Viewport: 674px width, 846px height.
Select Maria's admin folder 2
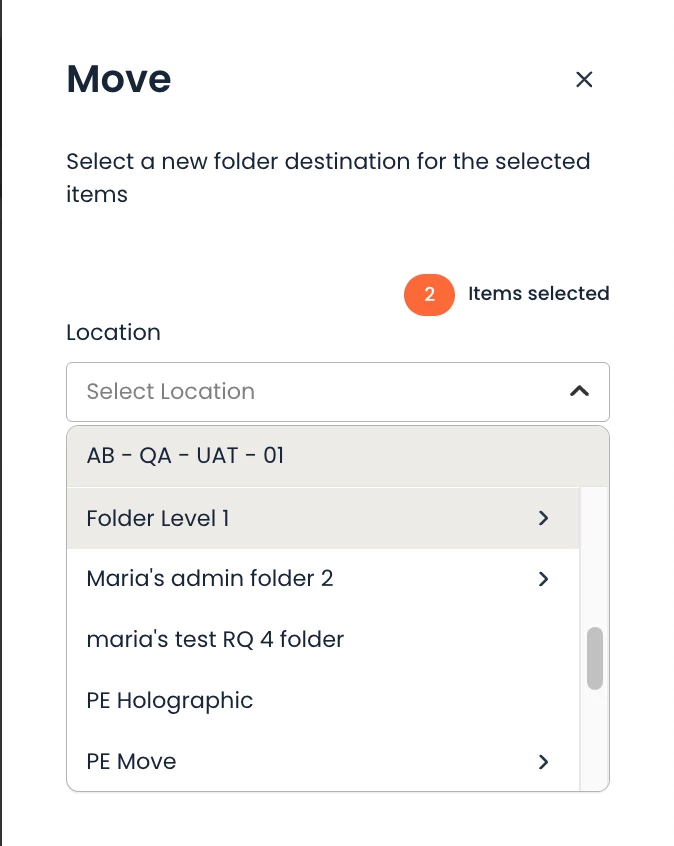coord(210,578)
